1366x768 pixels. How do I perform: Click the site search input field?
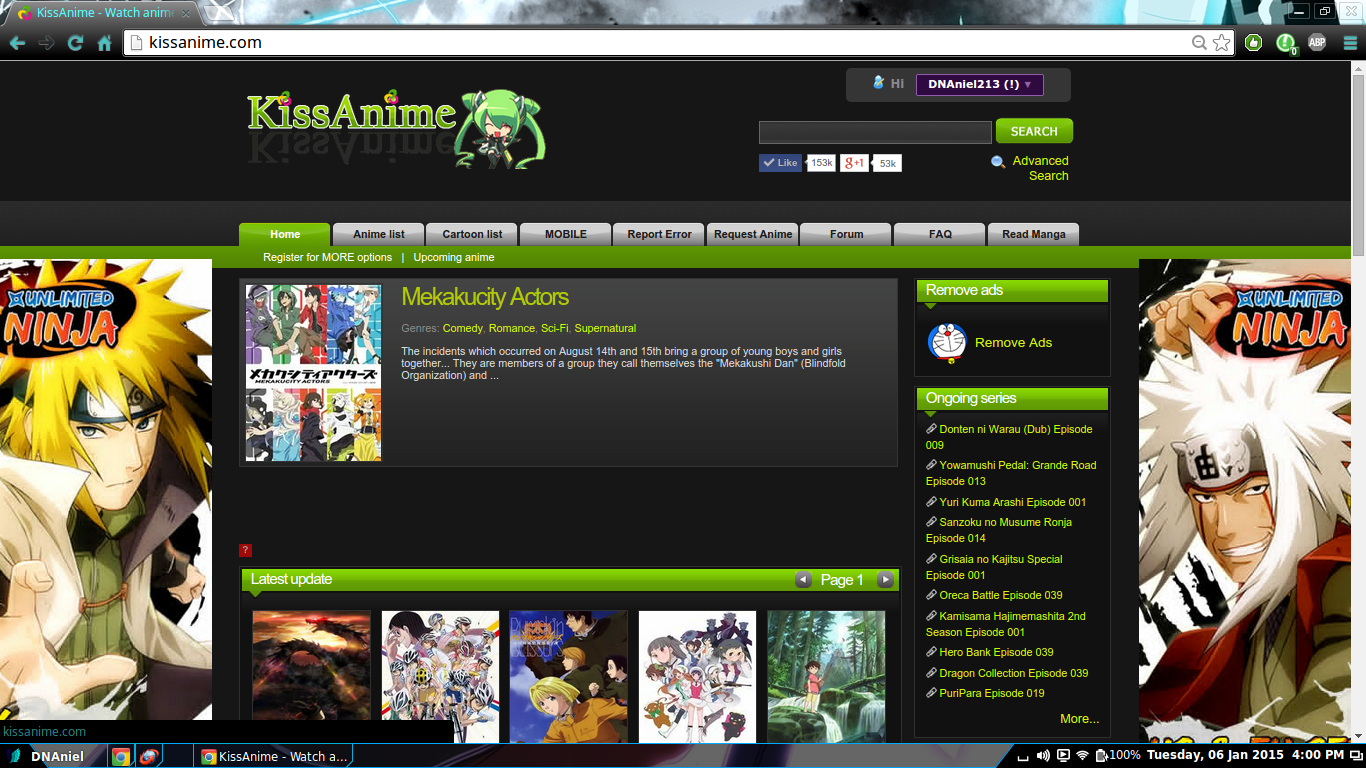click(875, 132)
